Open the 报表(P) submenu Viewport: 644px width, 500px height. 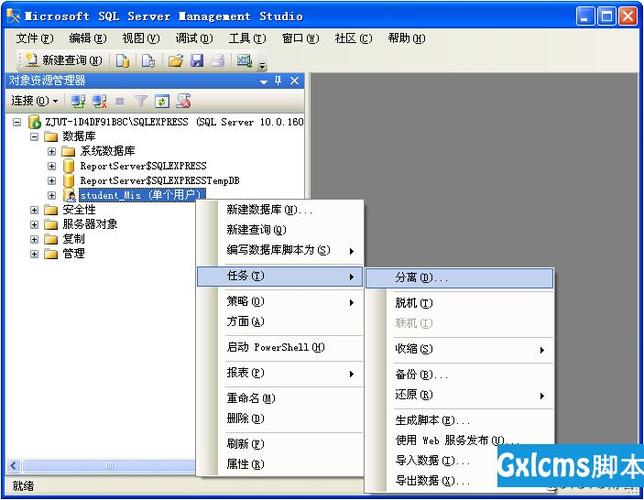pyautogui.click(x=280, y=373)
